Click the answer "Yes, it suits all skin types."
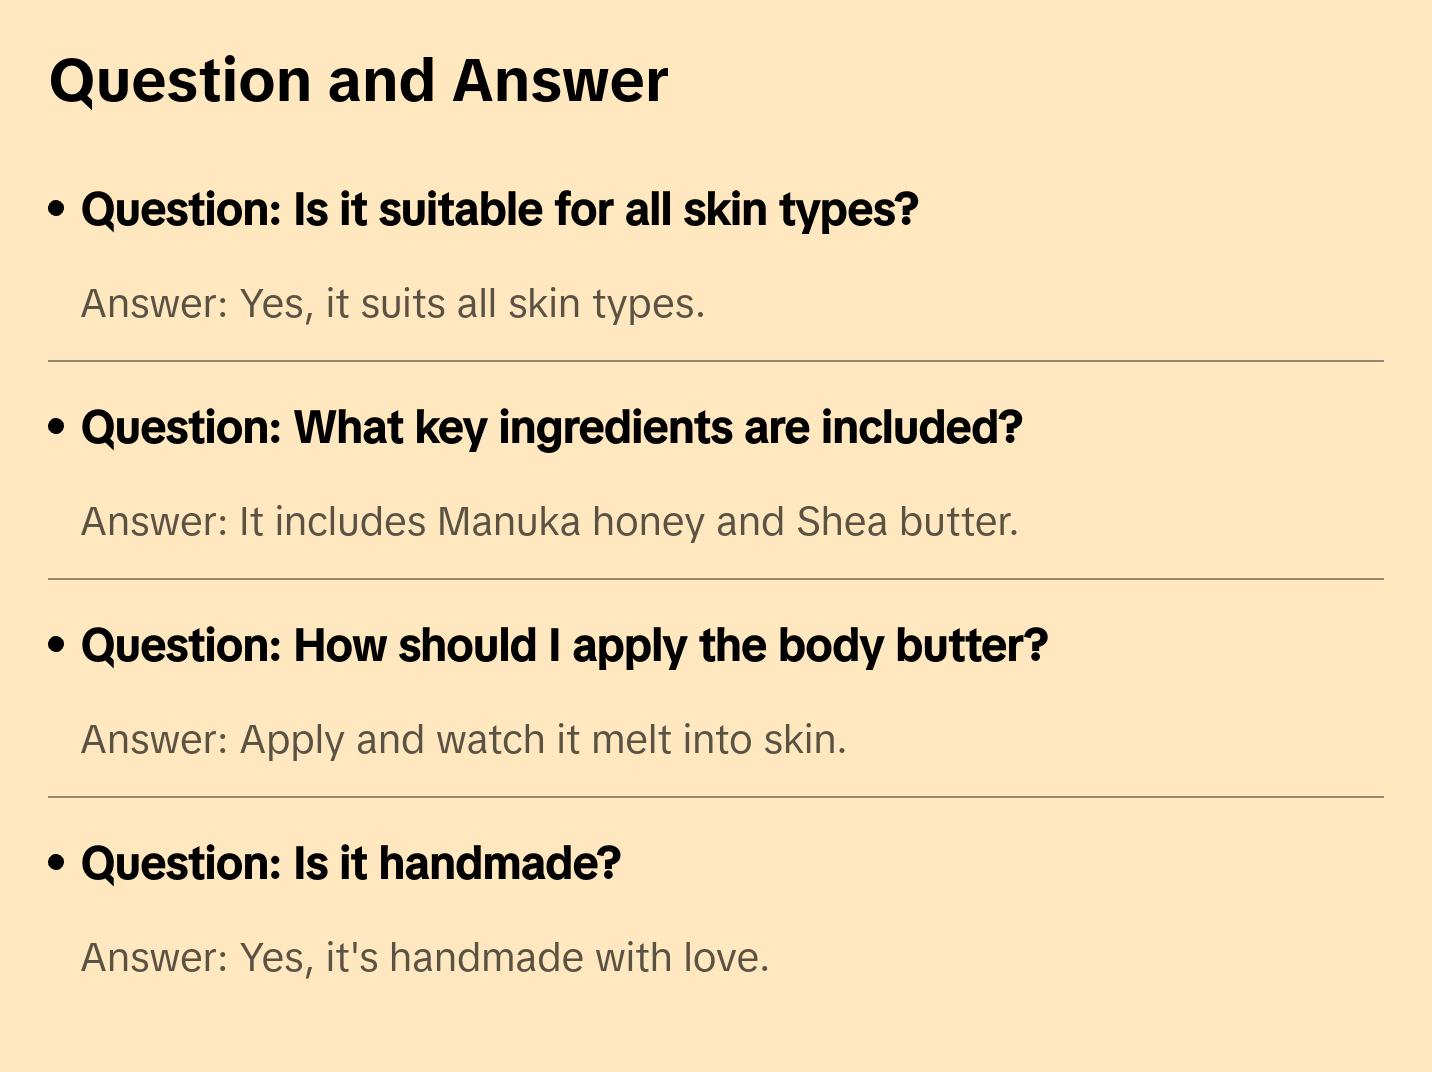 tap(393, 304)
